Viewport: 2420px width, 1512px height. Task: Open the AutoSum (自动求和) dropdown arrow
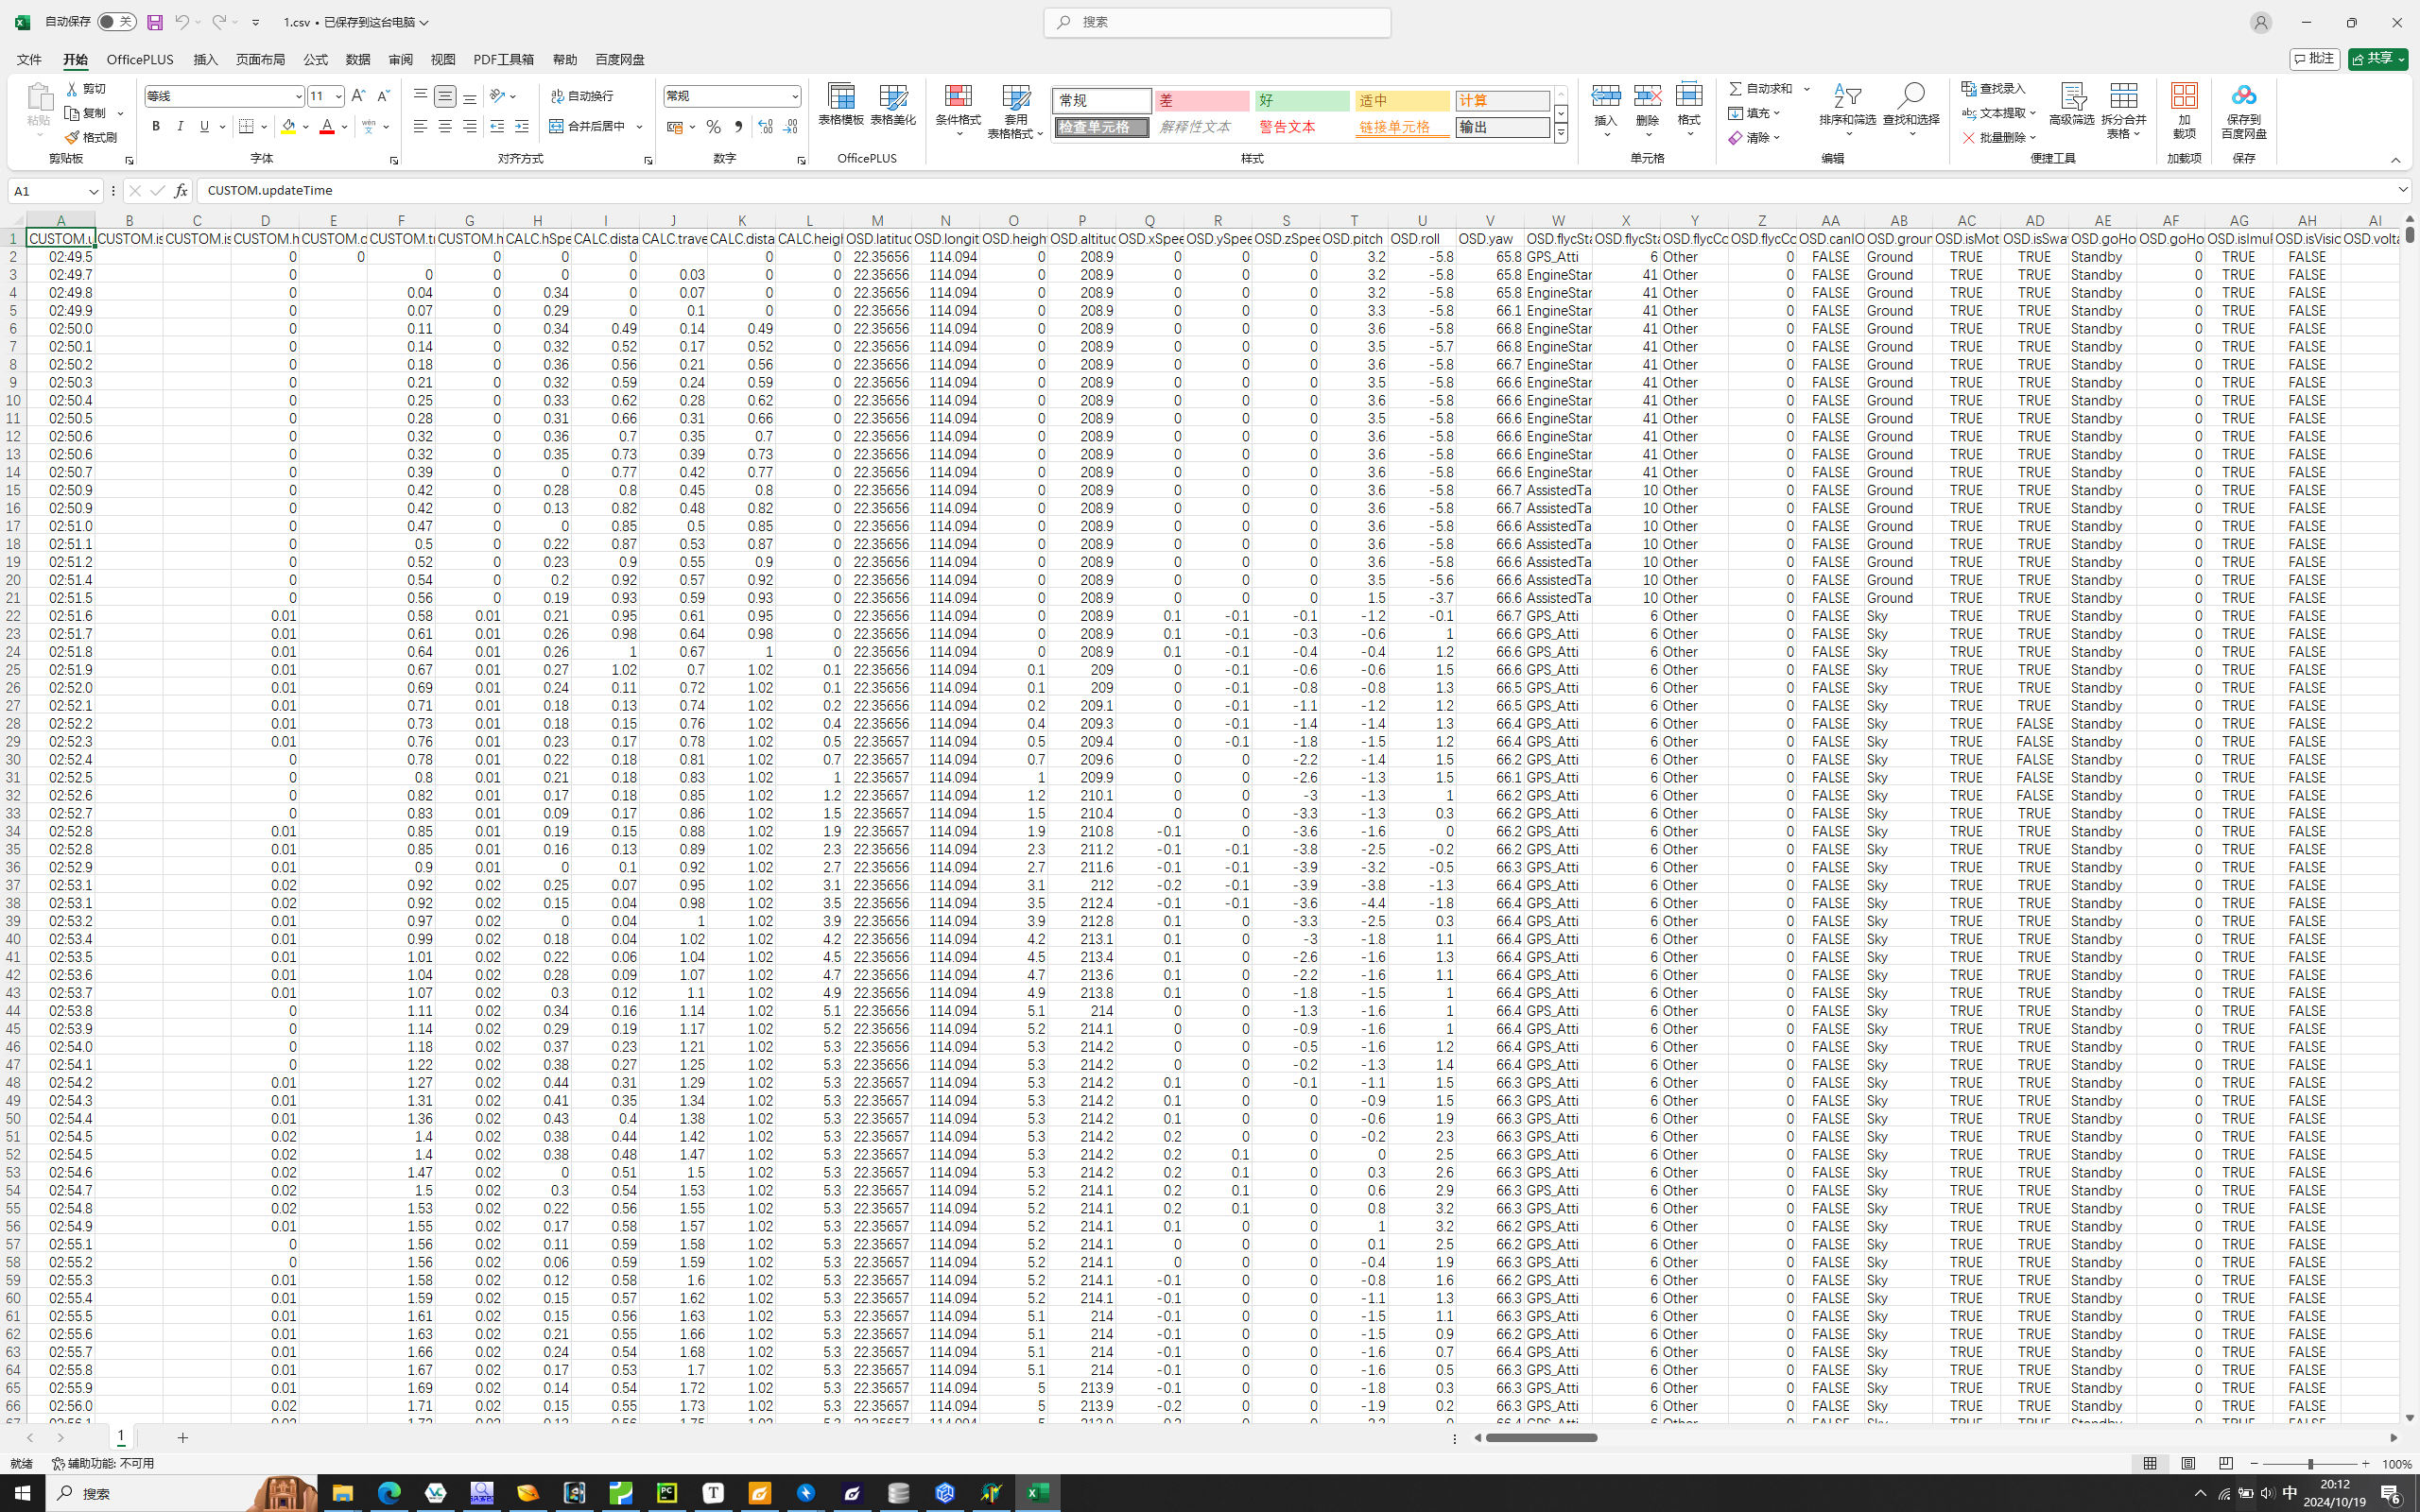(x=1807, y=89)
